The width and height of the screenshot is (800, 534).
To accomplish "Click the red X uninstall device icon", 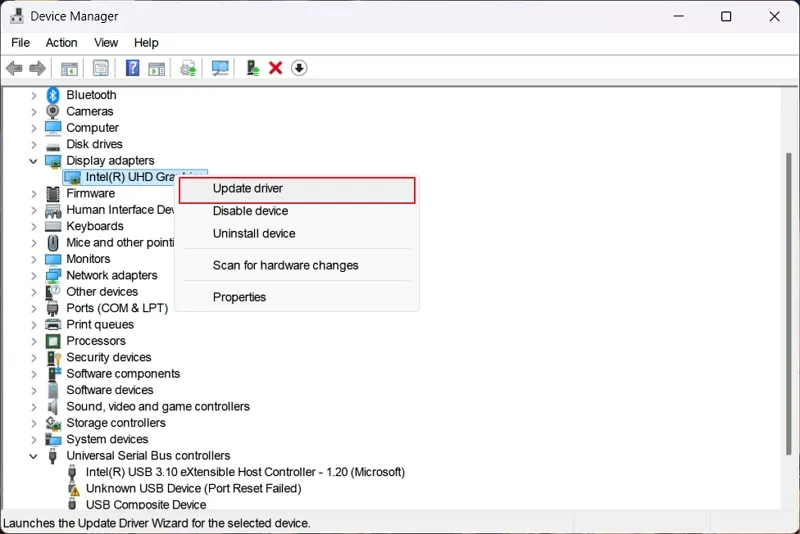I will pos(276,68).
